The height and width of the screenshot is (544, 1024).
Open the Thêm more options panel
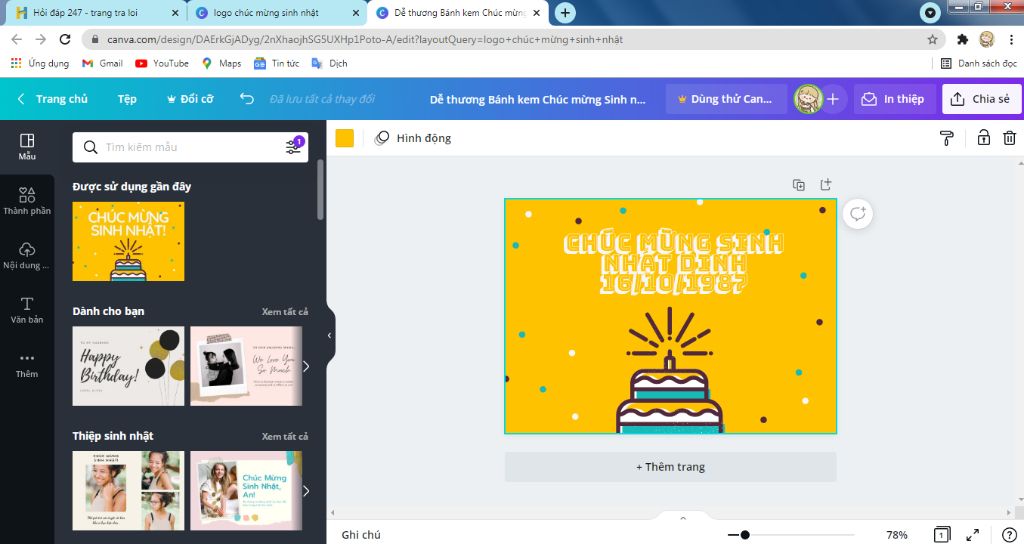tap(27, 364)
